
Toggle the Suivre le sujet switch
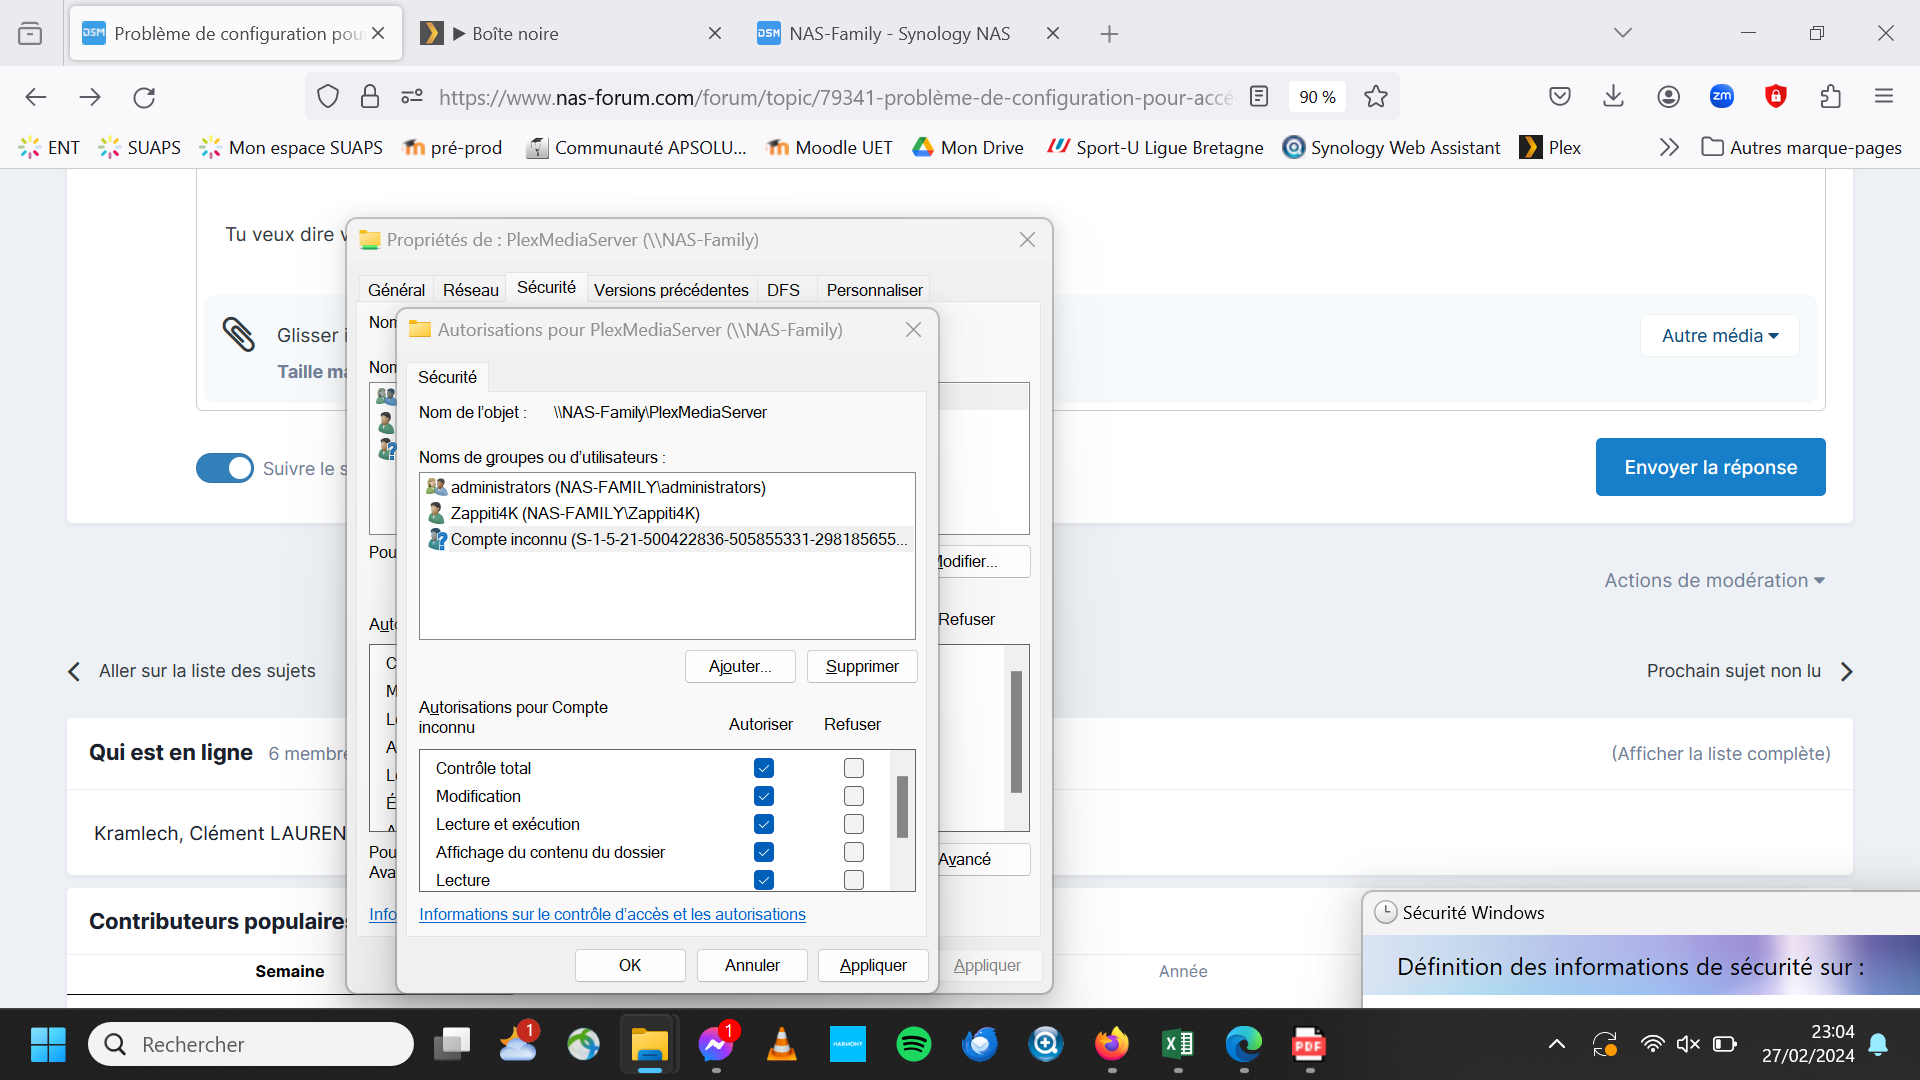pyautogui.click(x=225, y=468)
